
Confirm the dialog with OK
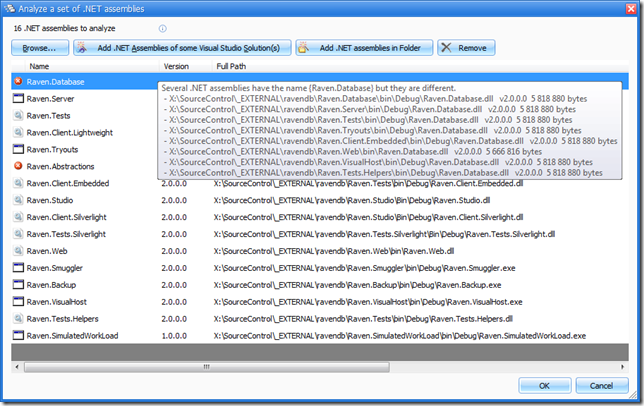tap(545, 385)
